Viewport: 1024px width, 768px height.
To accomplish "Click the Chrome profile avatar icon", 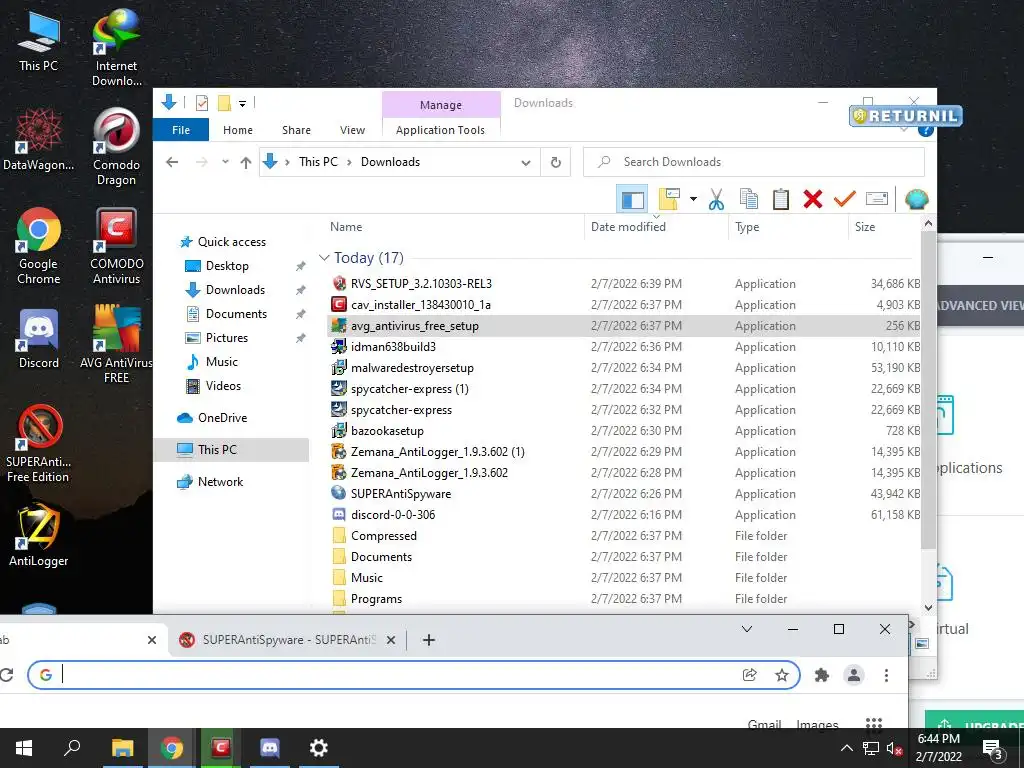I will point(854,675).
